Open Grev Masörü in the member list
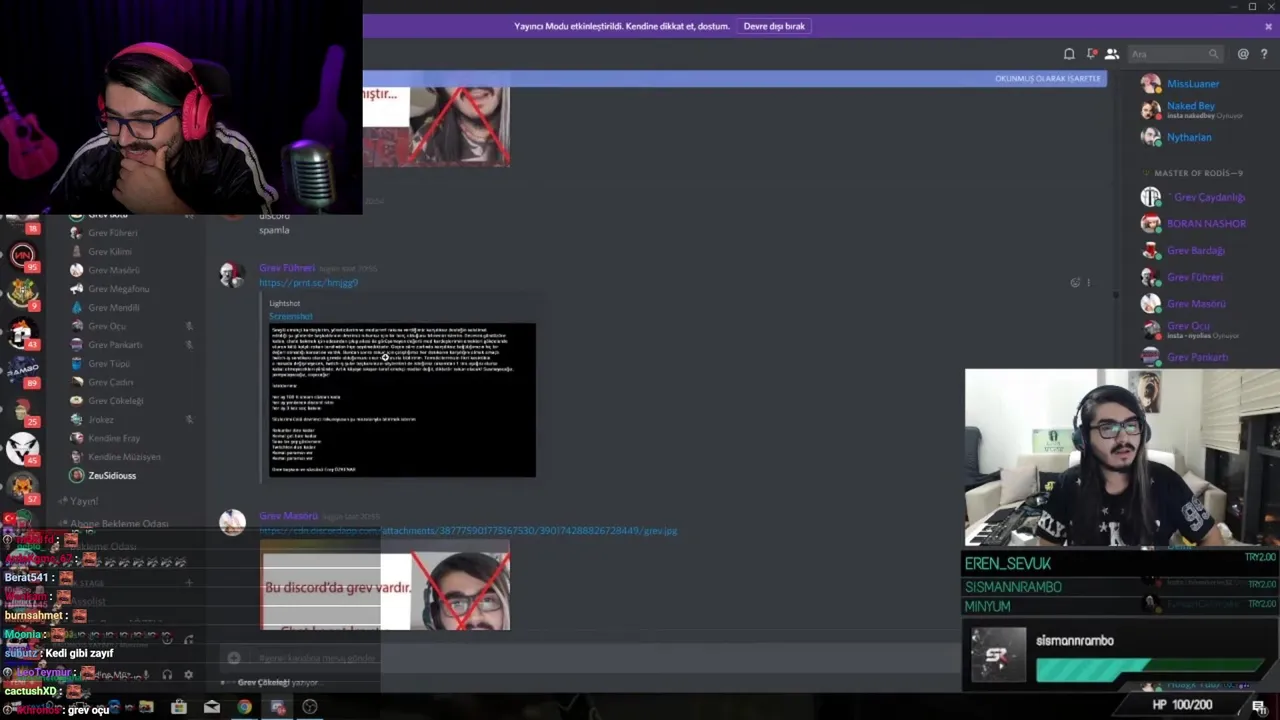The height and width of the screenshot is (720, 1280). pos(1195,303)
